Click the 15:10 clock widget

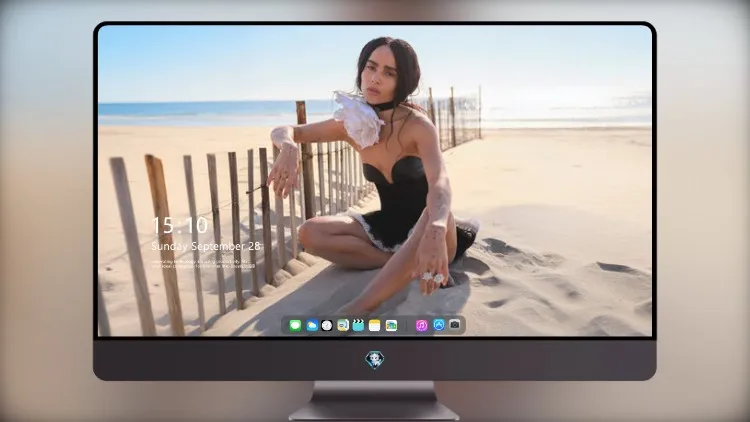pos(180,225)
